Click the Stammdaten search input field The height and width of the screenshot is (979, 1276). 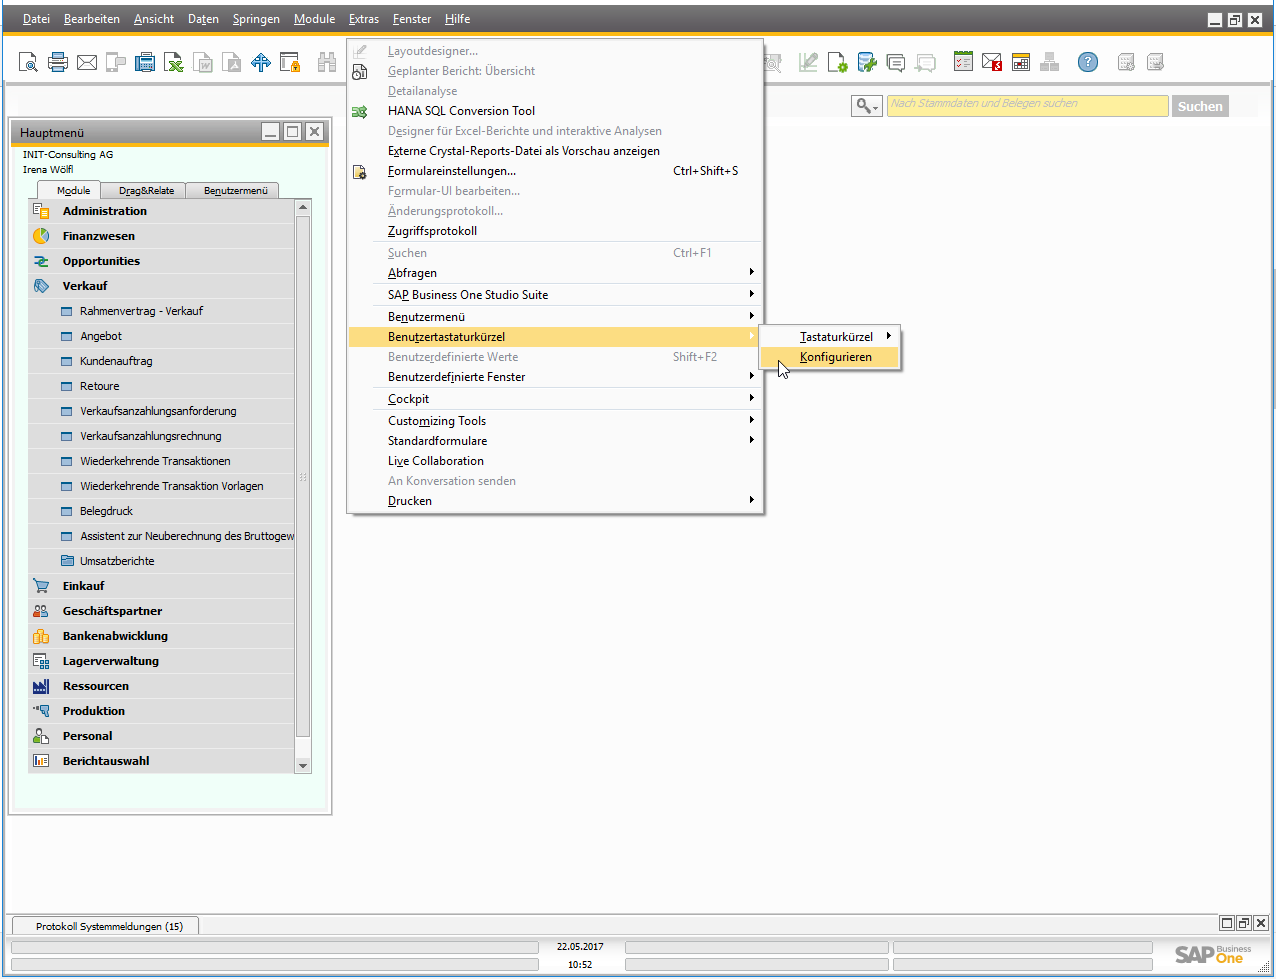pyautogui.click(x=1026, y=106)
